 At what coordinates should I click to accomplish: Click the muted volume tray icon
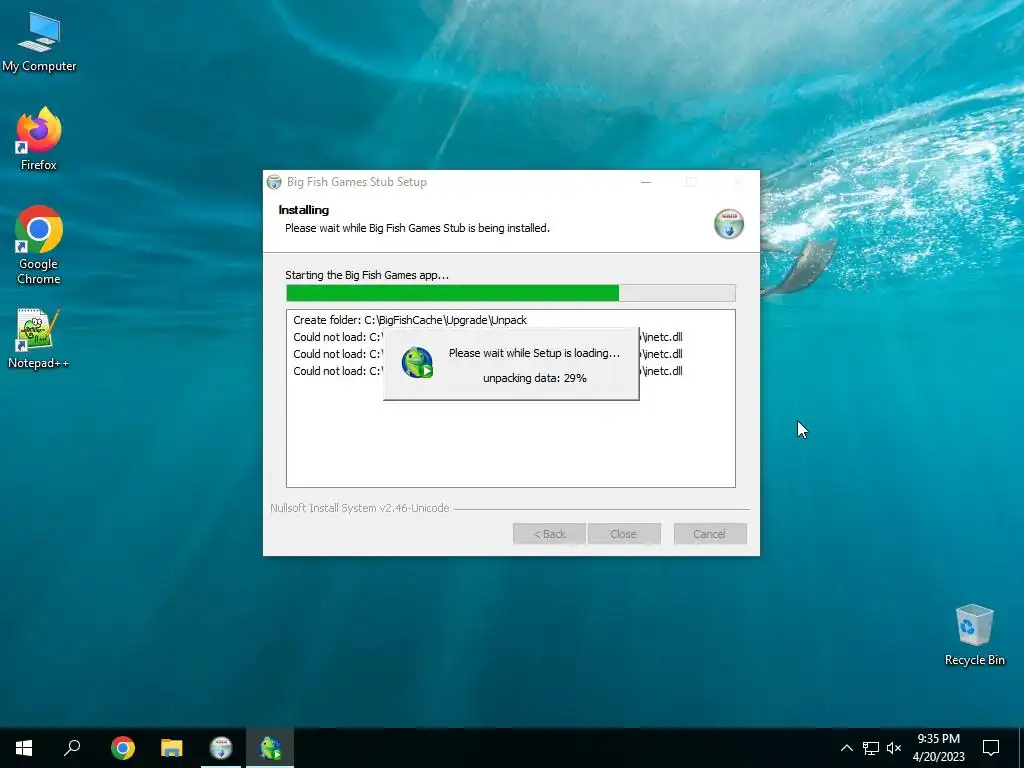coord(894,748)
